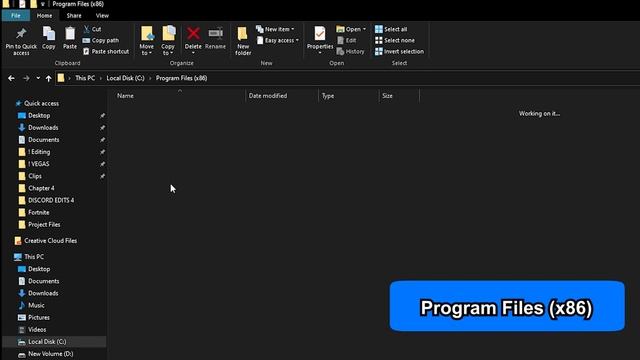Click the Rename ribbon icon
This screenshot has height=360, width=640.
(215, 34)
